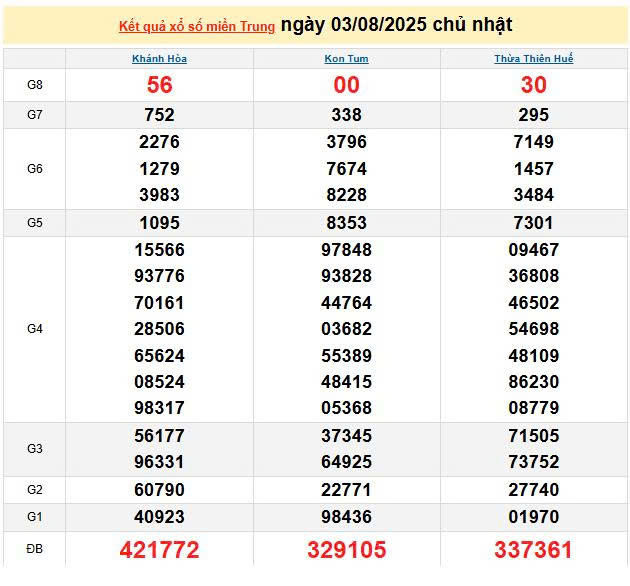This screenshot has width=630, height=586.
Task: Select G3 number 73752
Action: click(x=534, y=462)
